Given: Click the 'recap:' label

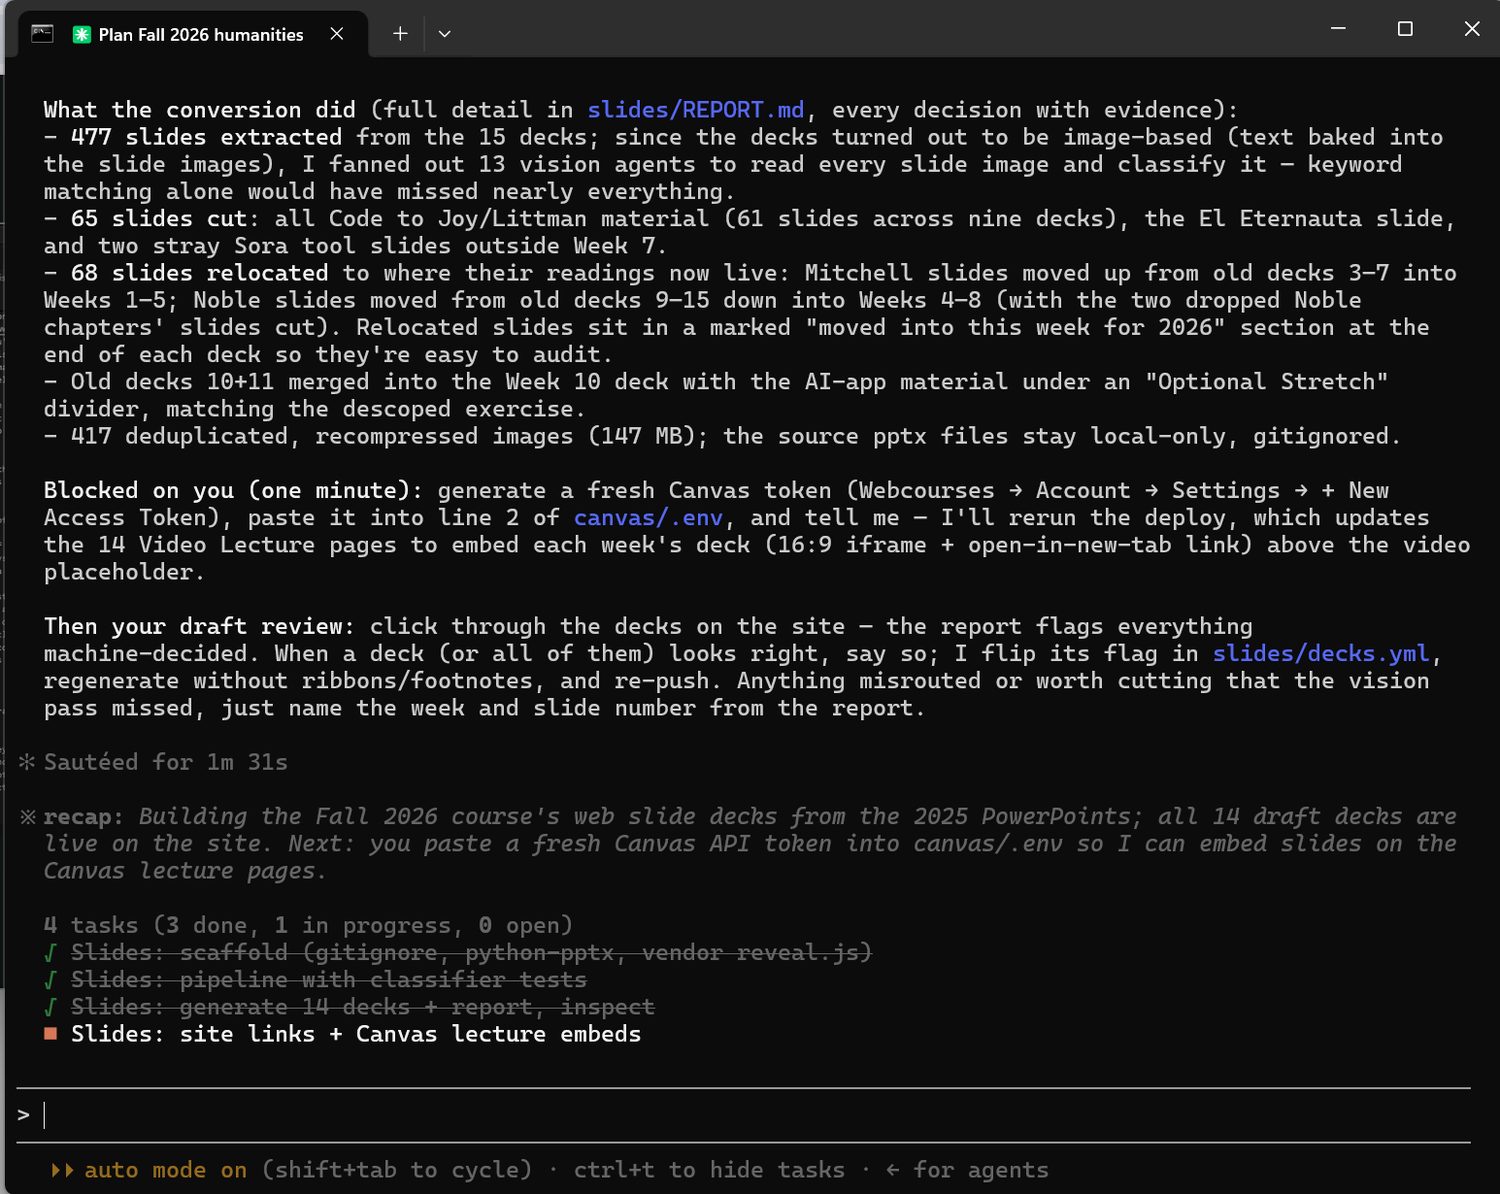Looking at the screenshot, I should (x=84, y=817).
